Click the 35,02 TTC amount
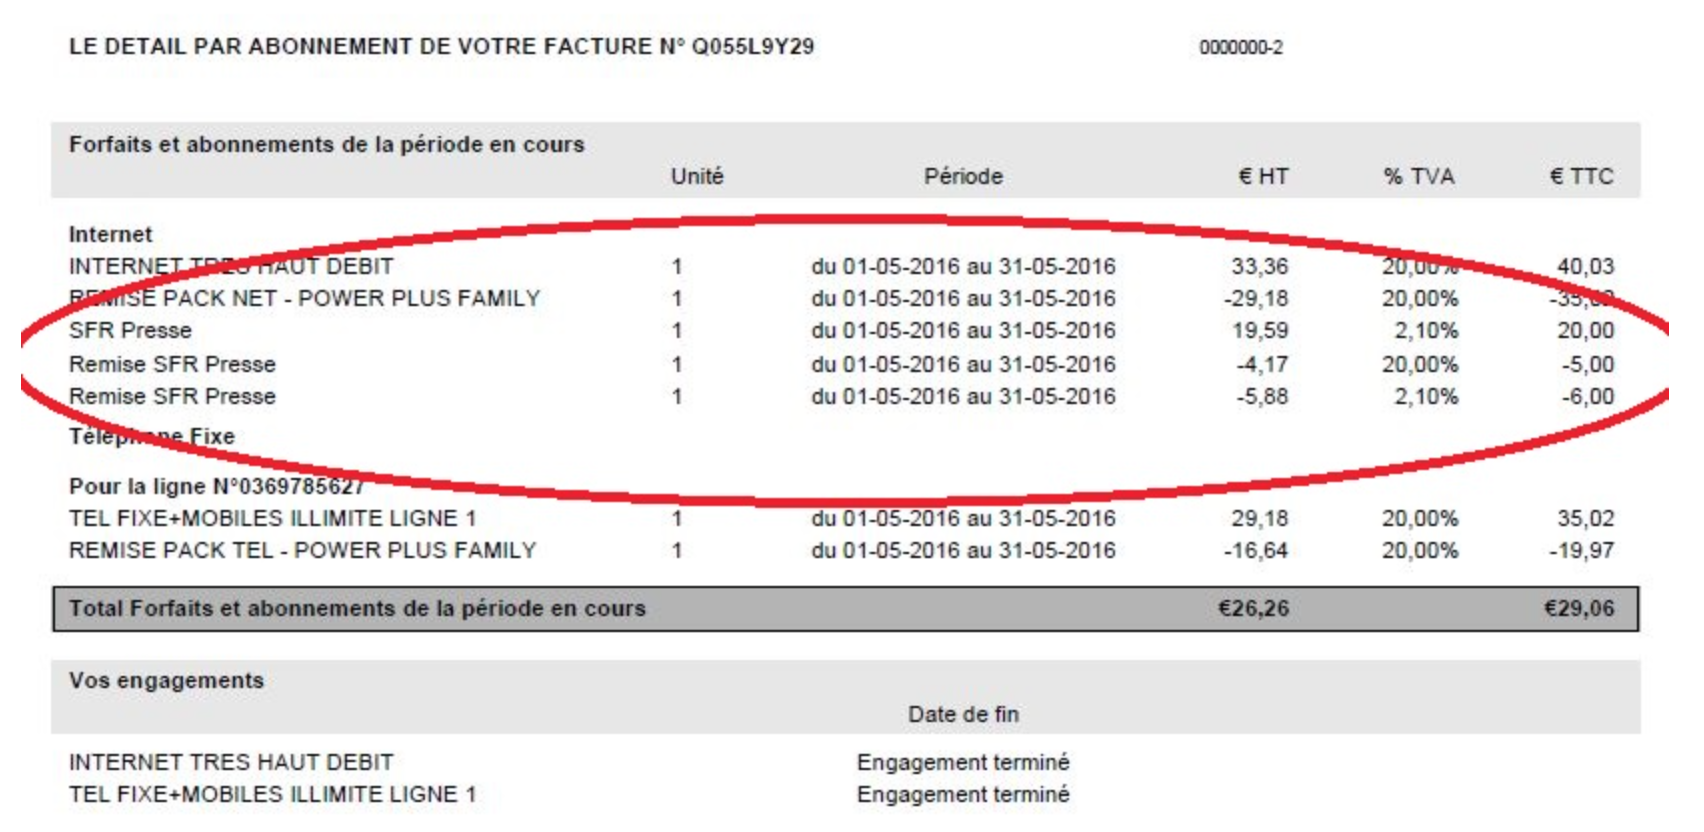The height and width of the screenshot is (832, 1704). (x=1585, y=519)
